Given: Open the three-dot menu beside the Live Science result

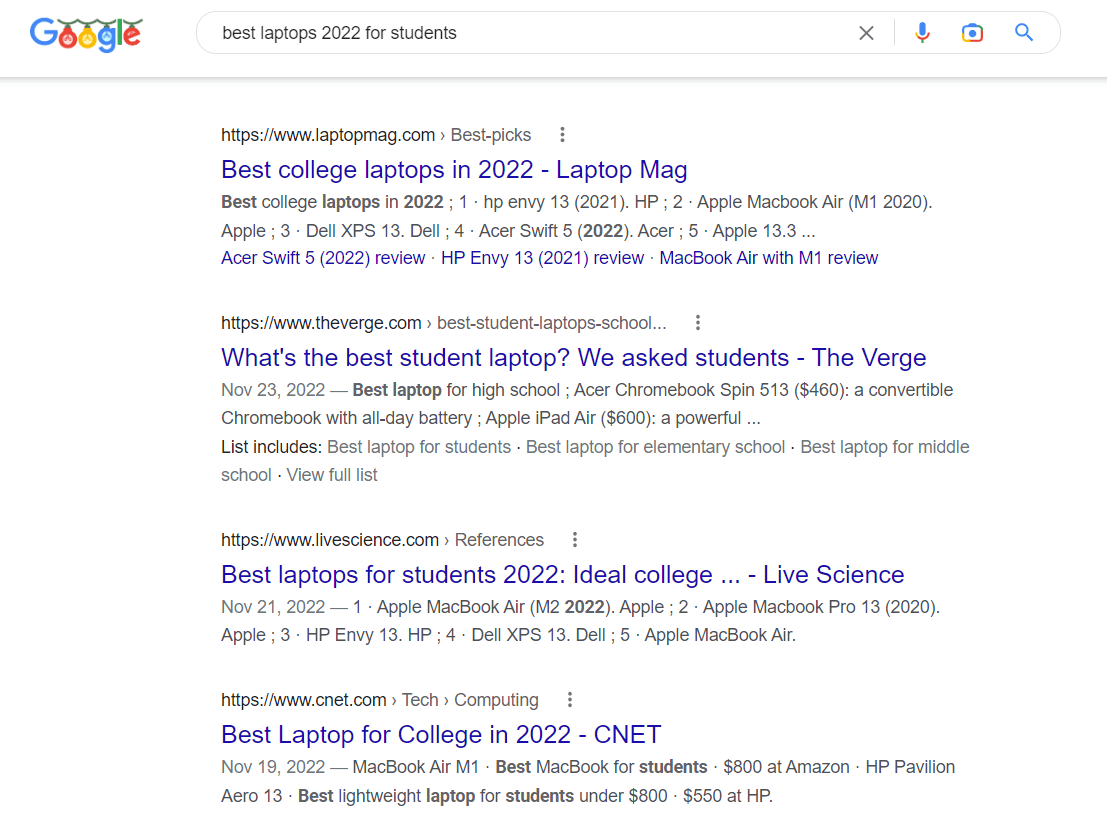Looking at the screenshot, I should [575, 539].
